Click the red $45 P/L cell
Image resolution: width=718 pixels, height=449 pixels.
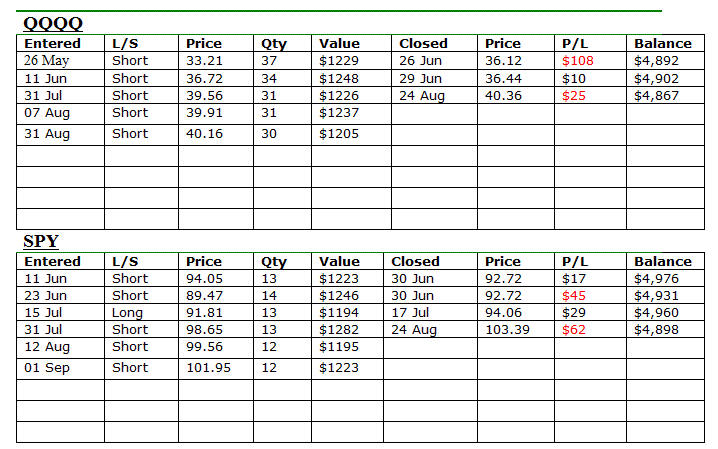(574, 296)
